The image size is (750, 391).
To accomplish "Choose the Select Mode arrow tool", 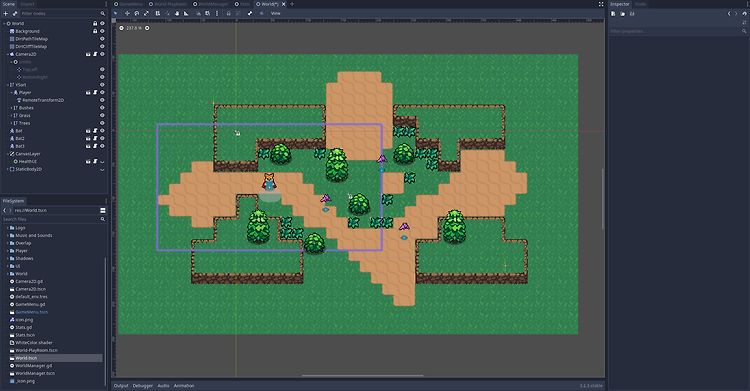I will [115, 13].
